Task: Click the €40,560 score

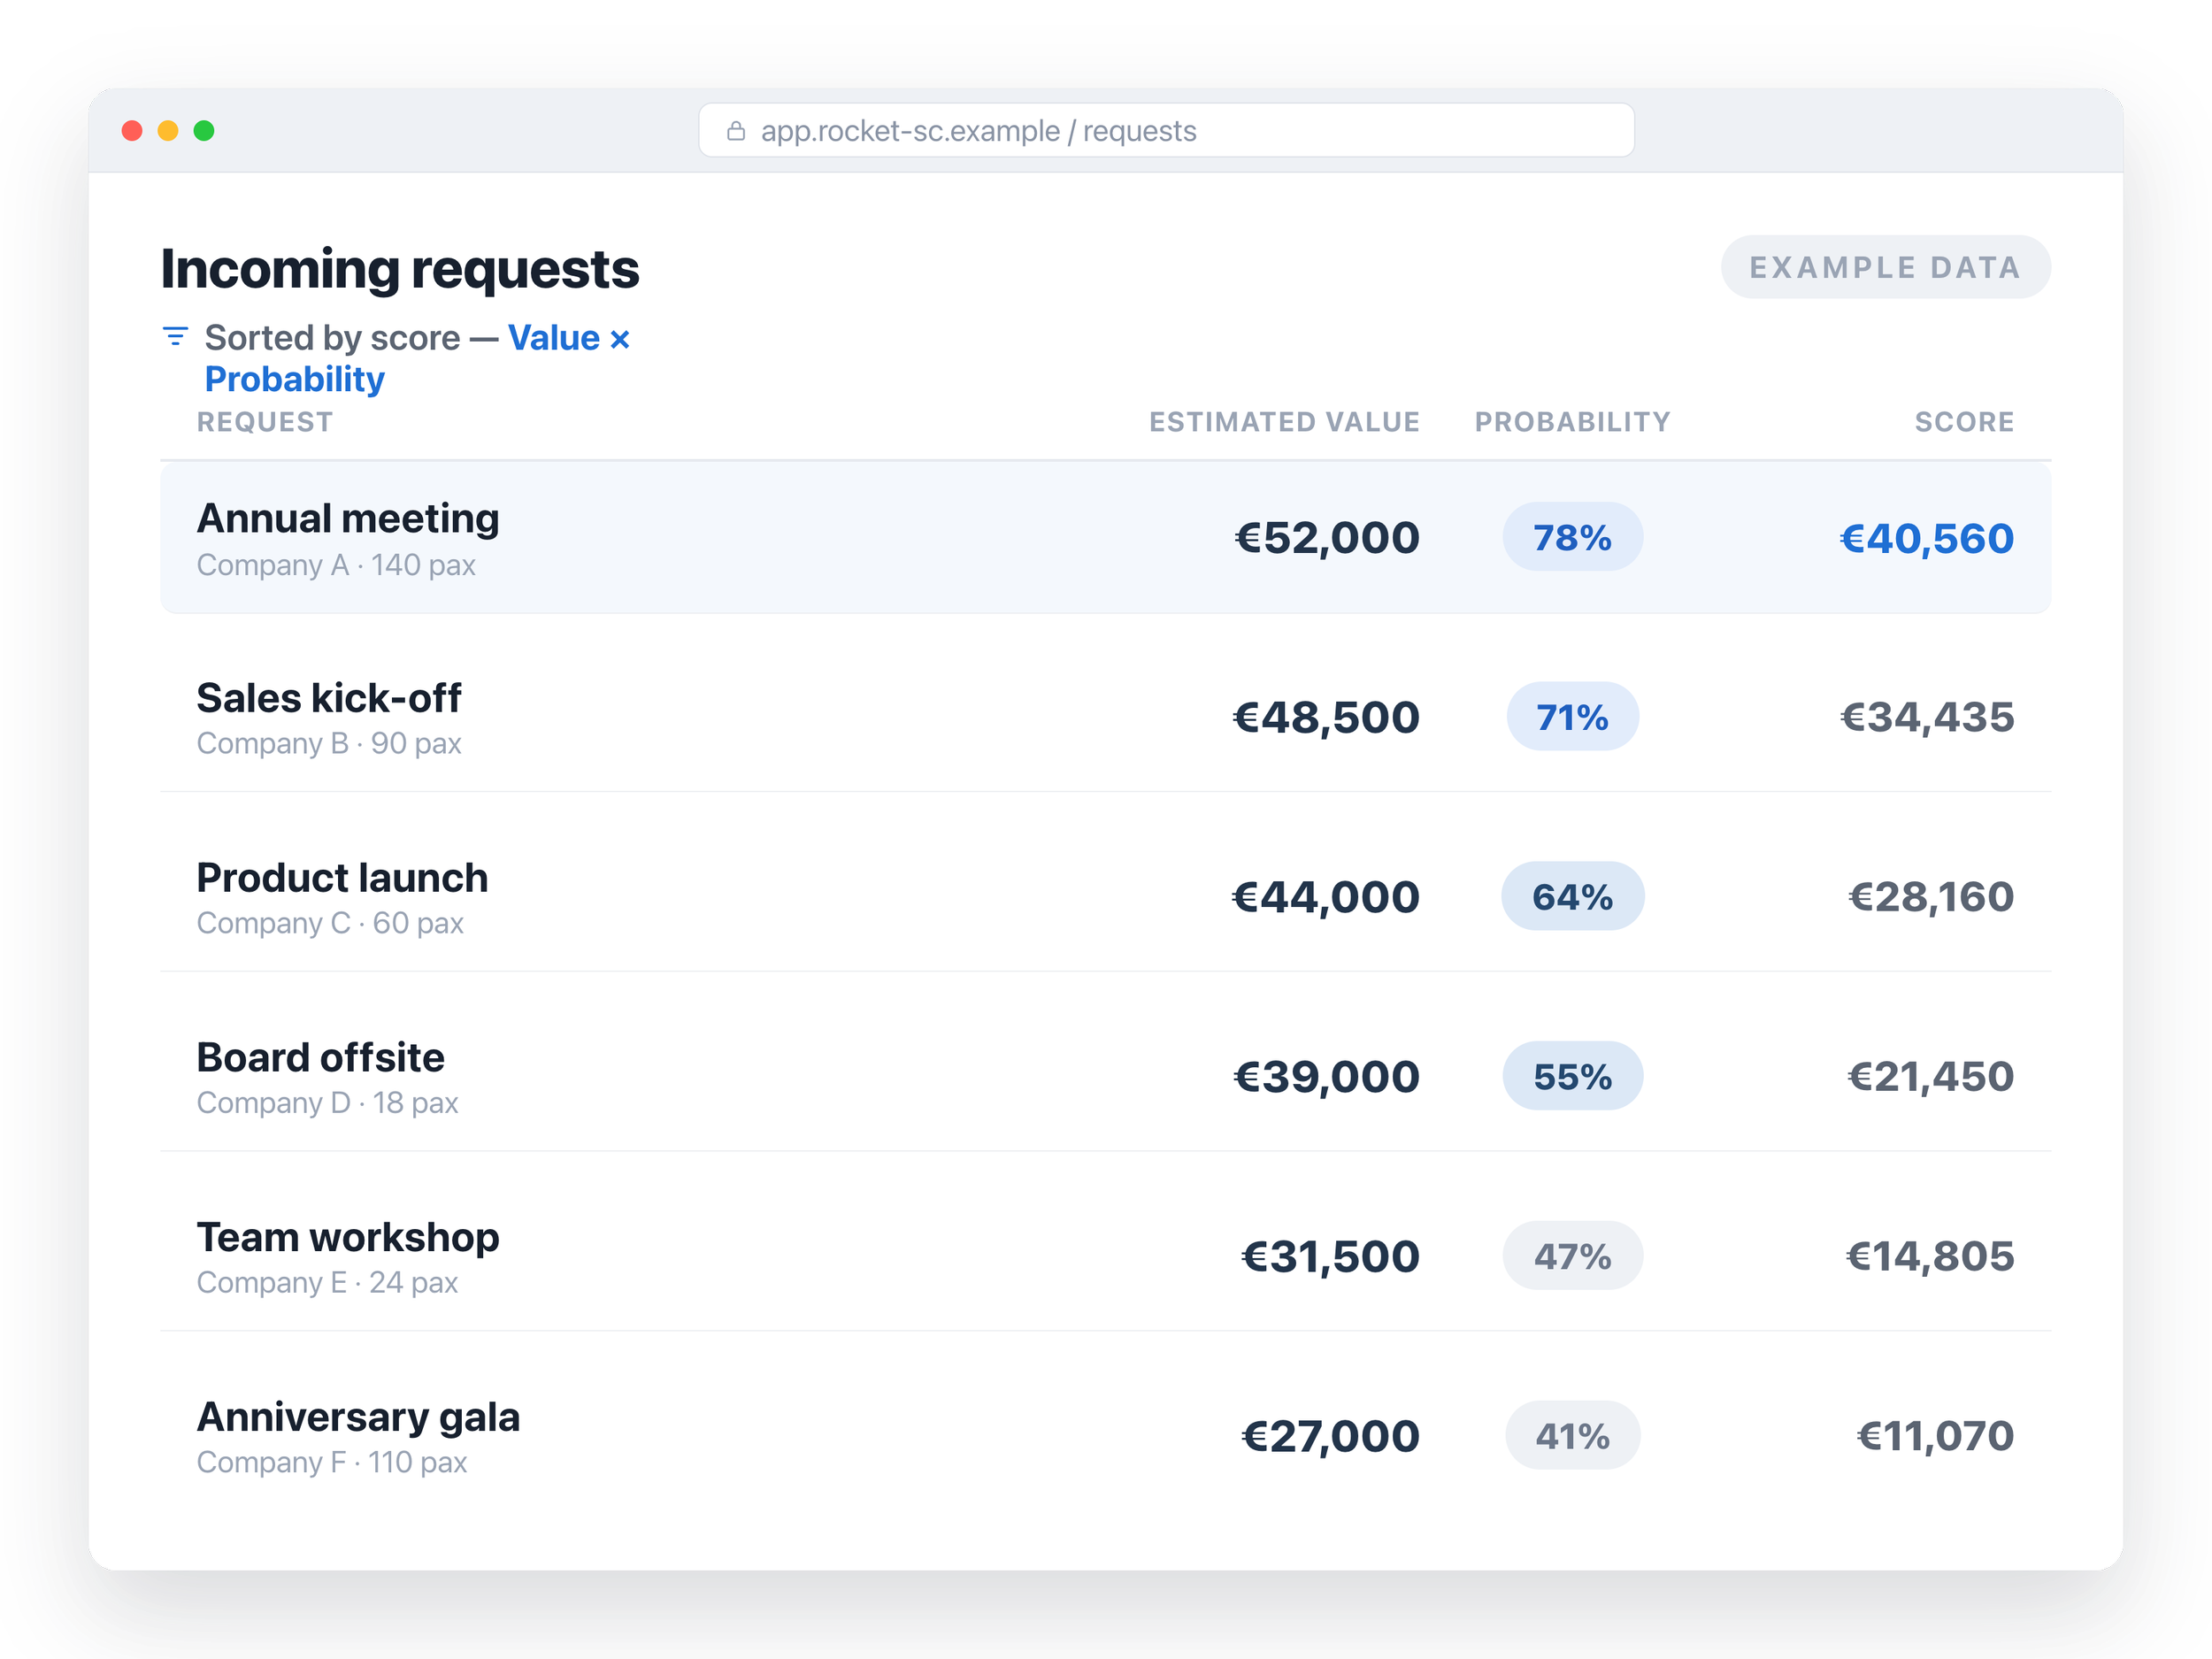Action: point(1927,538)
